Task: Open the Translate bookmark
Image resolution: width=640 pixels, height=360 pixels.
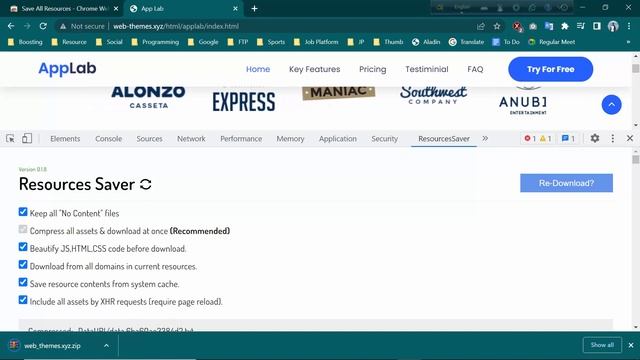Action: click(x=466, y=42)
